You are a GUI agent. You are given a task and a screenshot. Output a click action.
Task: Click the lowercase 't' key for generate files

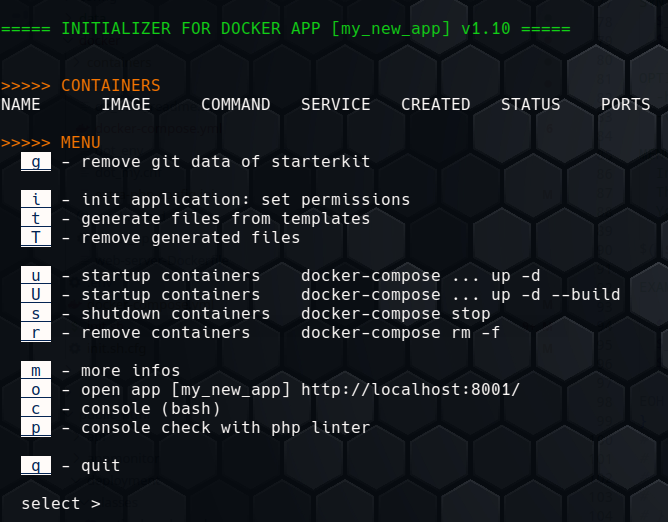tap(36, 219)
